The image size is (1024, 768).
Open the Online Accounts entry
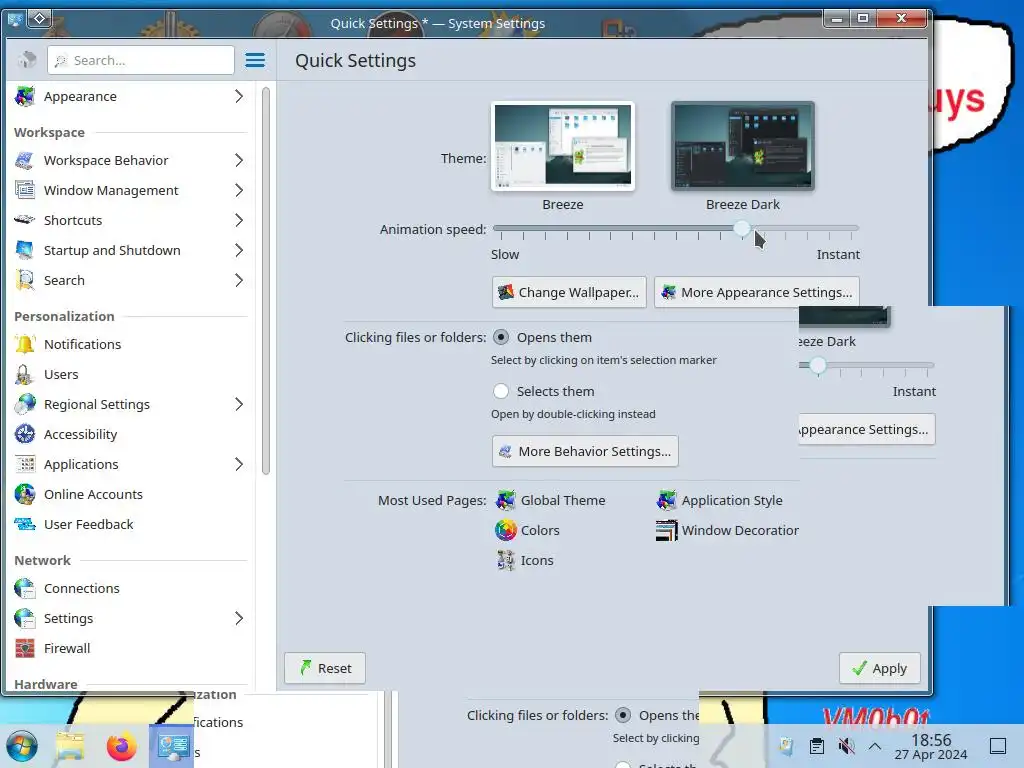[x=131, y=494]
